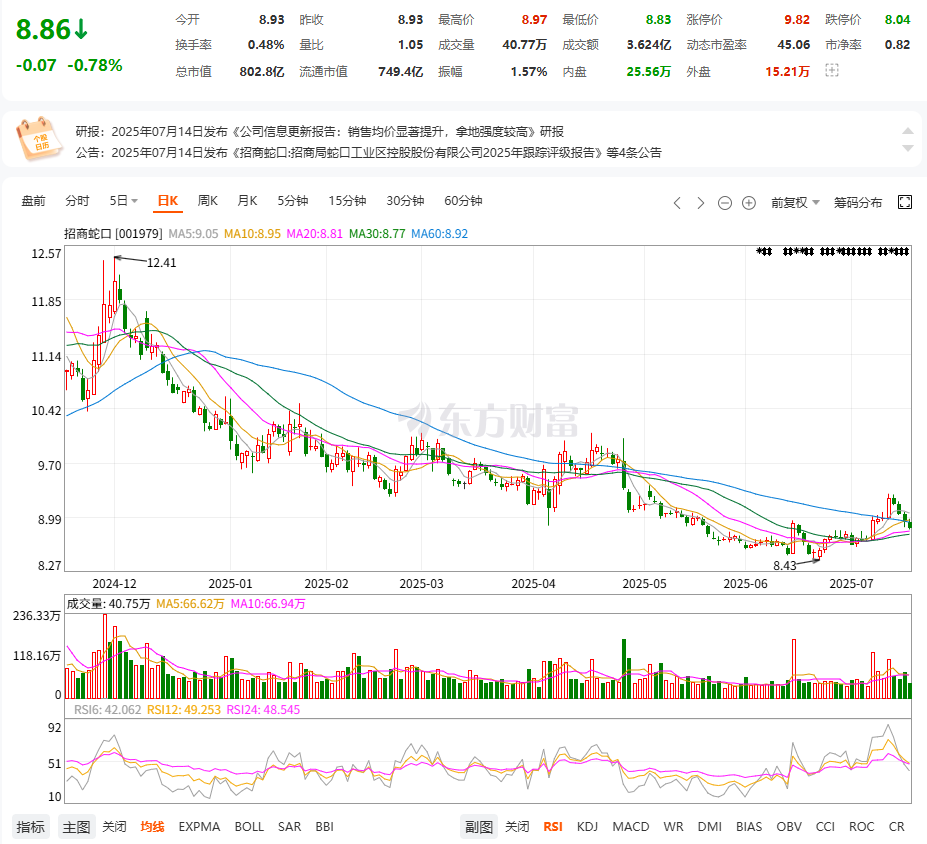Click the 主图 label button
927x844 pixels.
point(77,826)
